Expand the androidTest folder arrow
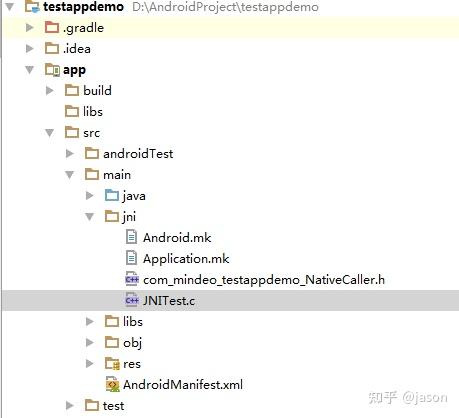459x418 pixels. click(70, 153)
